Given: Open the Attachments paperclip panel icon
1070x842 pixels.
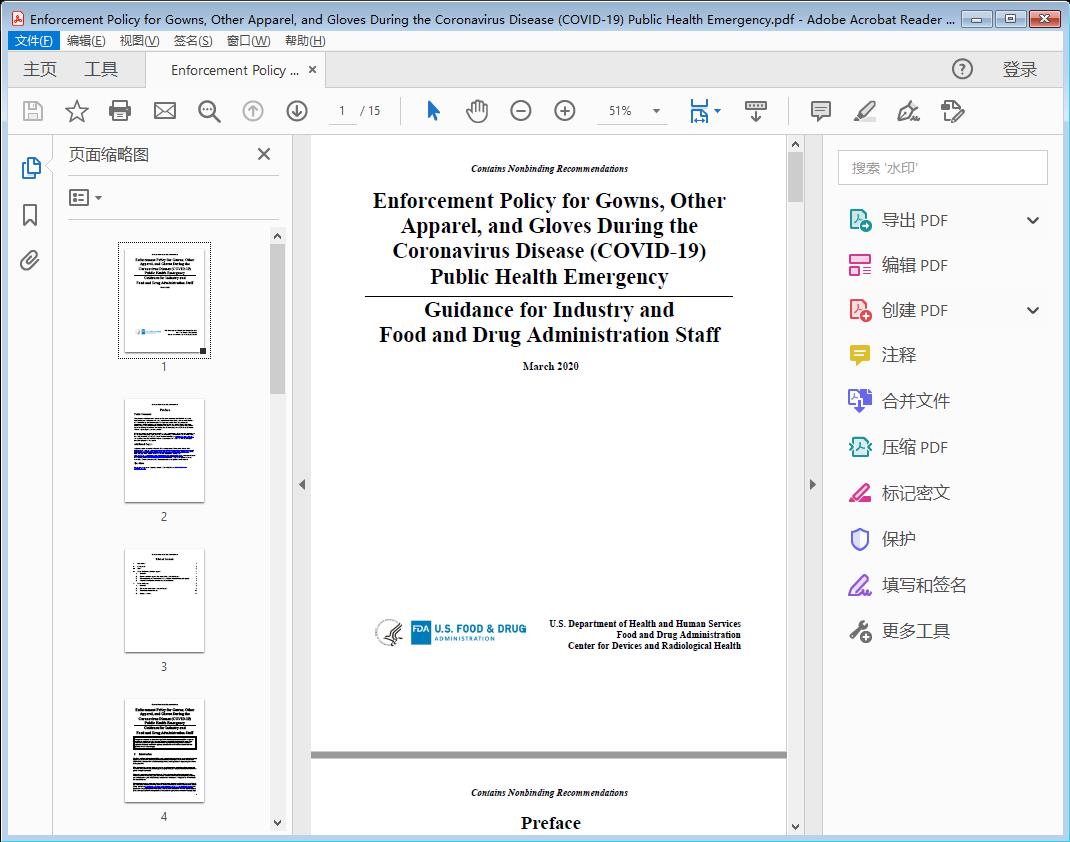Looking at the screenshot, I should point(28,260).
